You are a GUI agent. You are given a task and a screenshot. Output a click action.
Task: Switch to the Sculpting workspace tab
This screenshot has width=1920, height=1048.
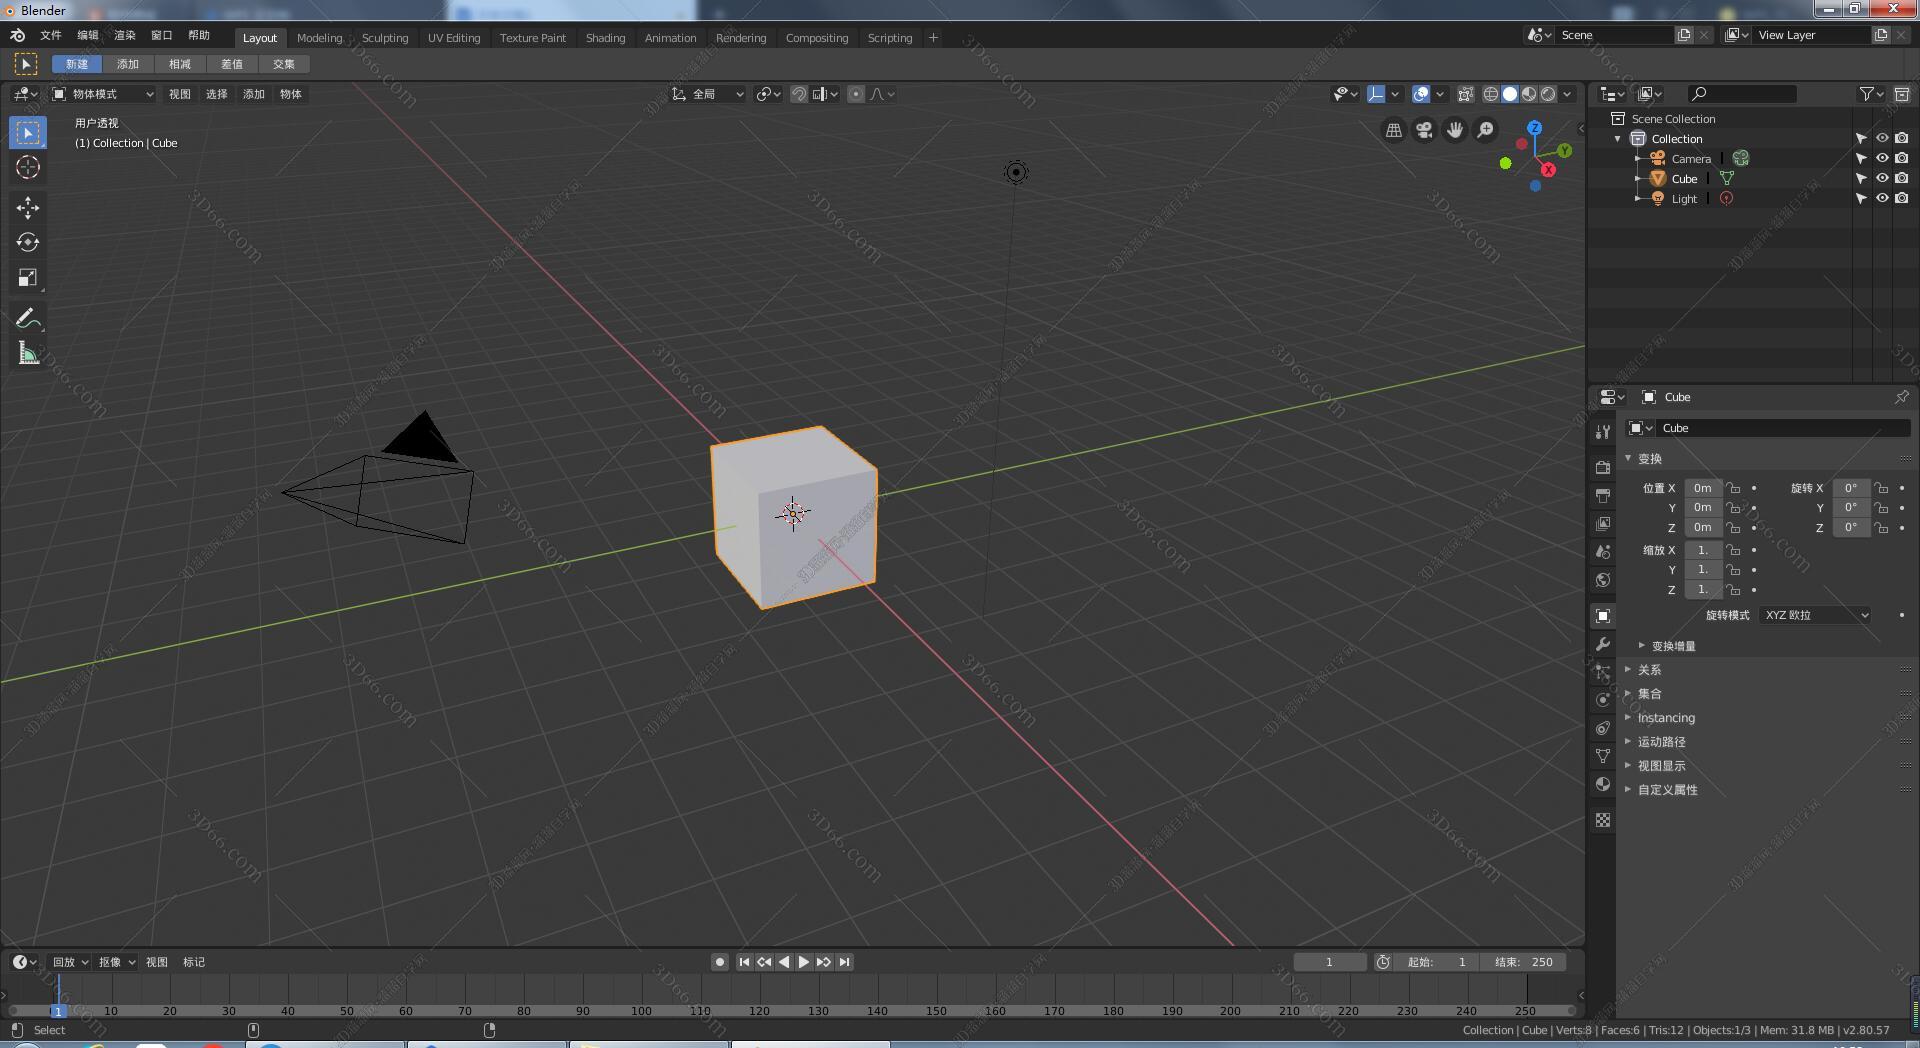(x=385, y=38)
